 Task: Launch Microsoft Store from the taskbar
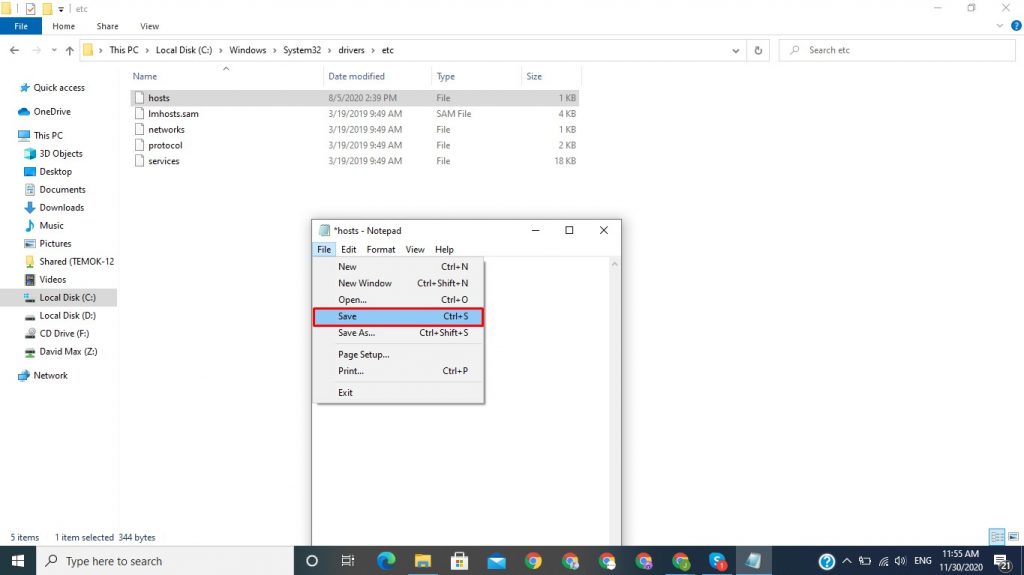click(459, 561)
